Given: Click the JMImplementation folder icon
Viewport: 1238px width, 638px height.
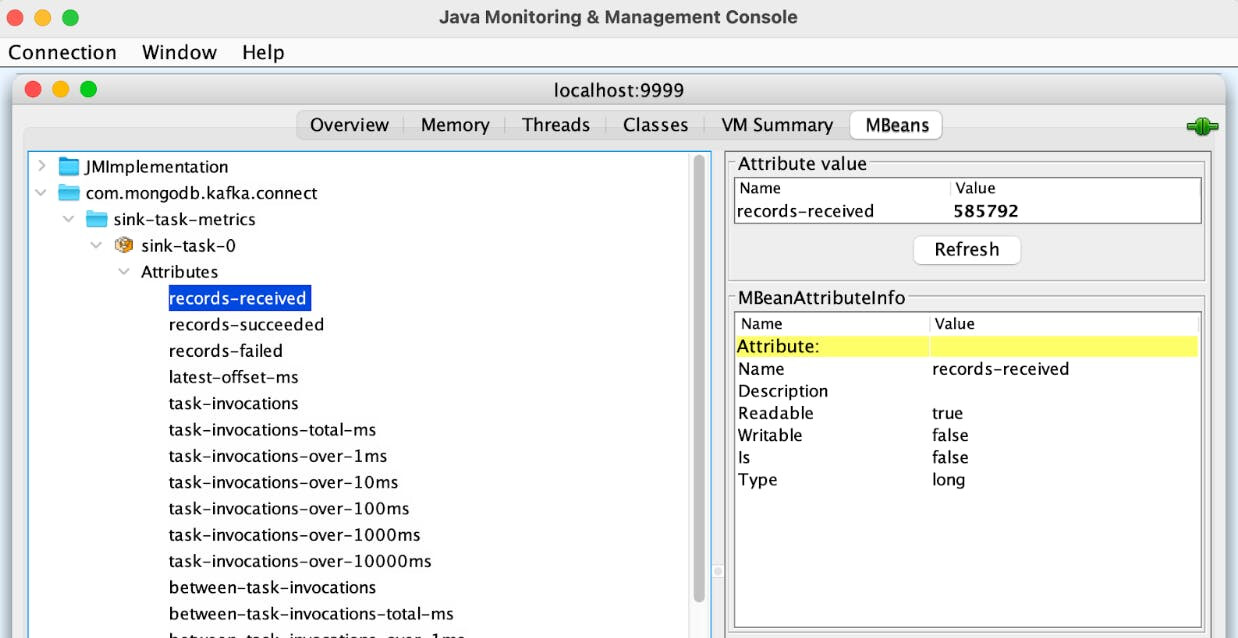Looking at the screenshot, I should coord(68,167).
